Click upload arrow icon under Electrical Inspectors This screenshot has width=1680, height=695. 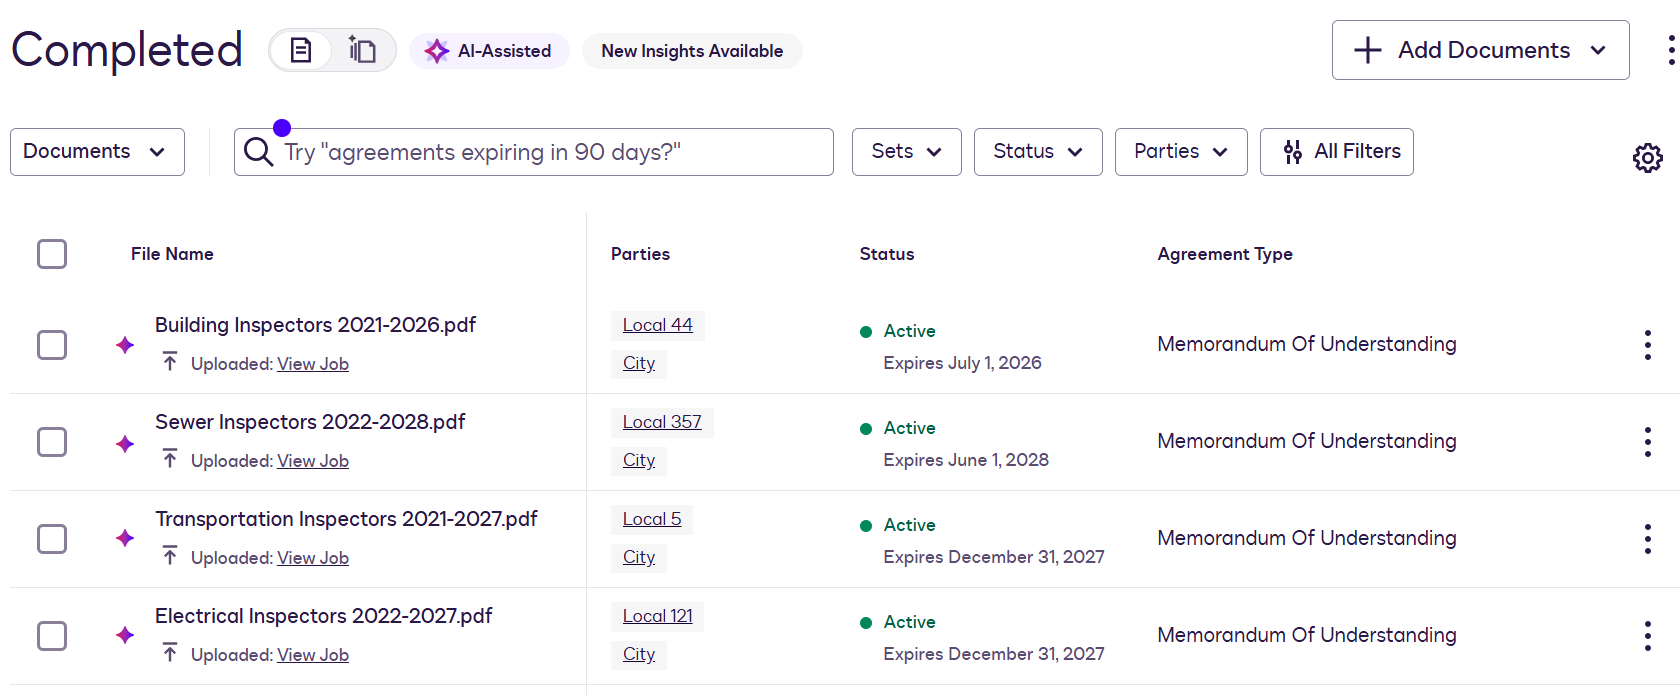170,653
